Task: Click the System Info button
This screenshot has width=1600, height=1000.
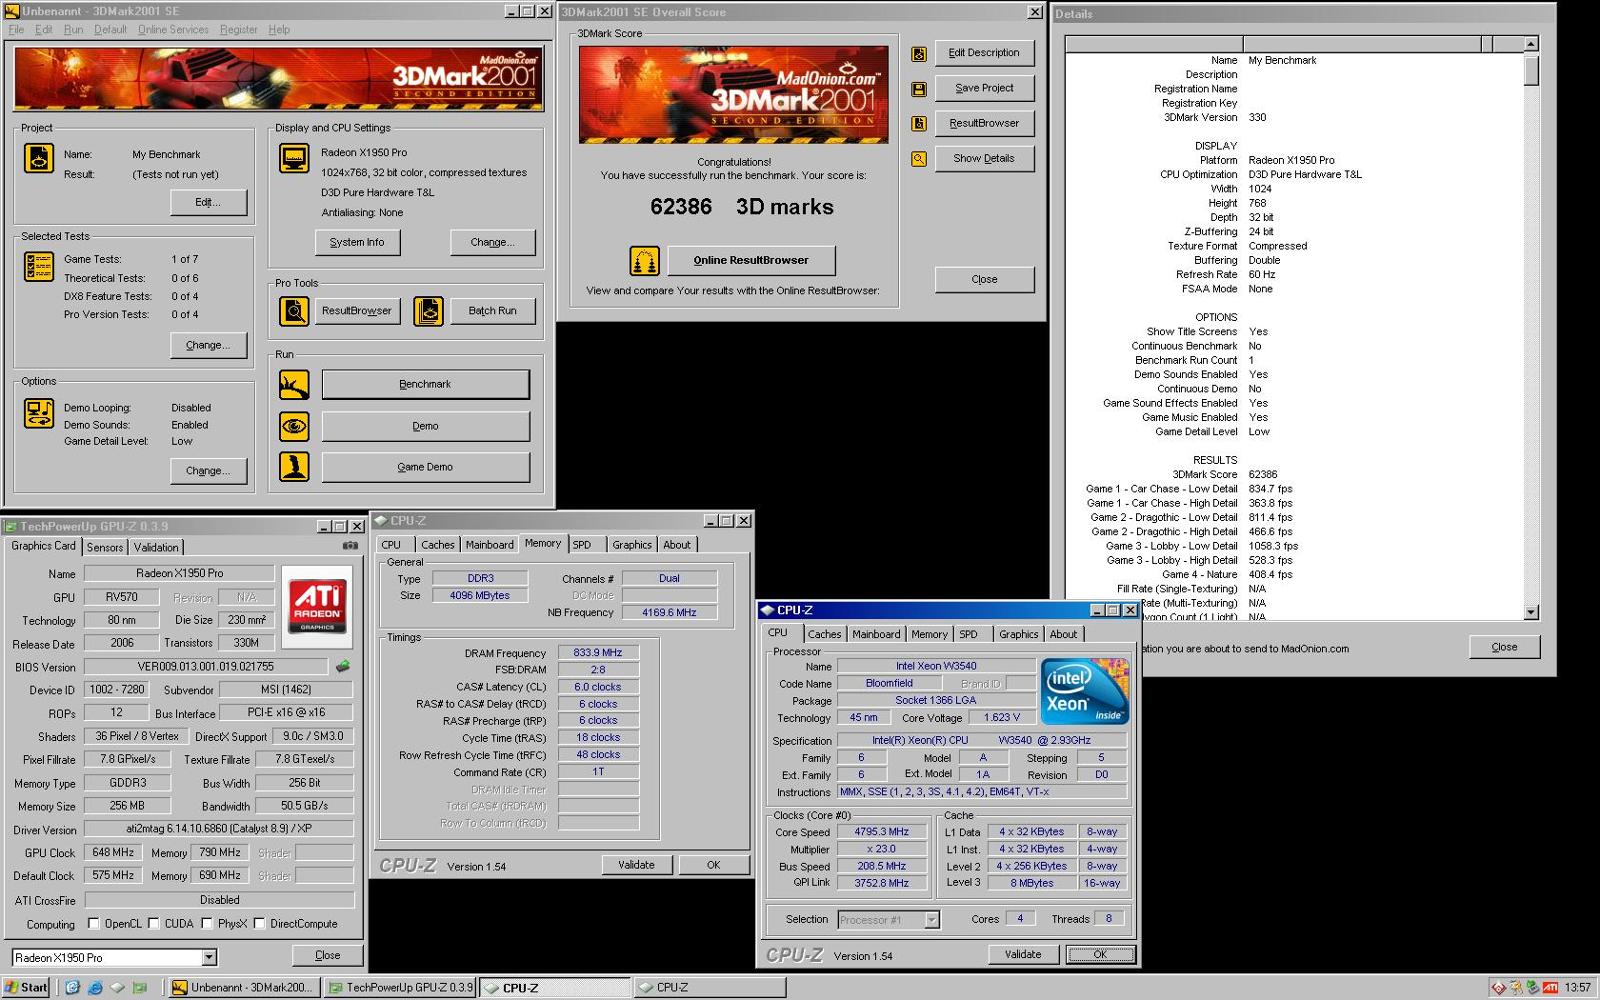Action: [357, 242]
